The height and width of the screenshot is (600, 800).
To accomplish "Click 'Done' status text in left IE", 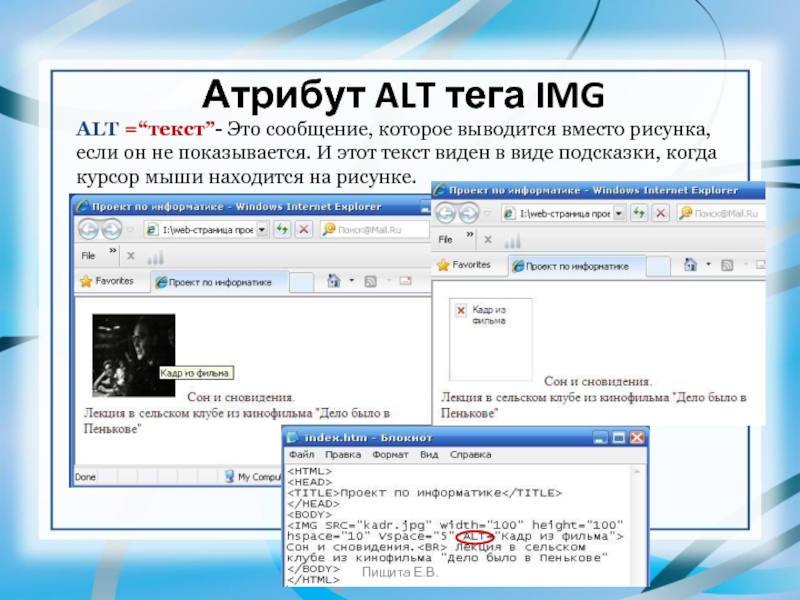I will coord(85,477).
